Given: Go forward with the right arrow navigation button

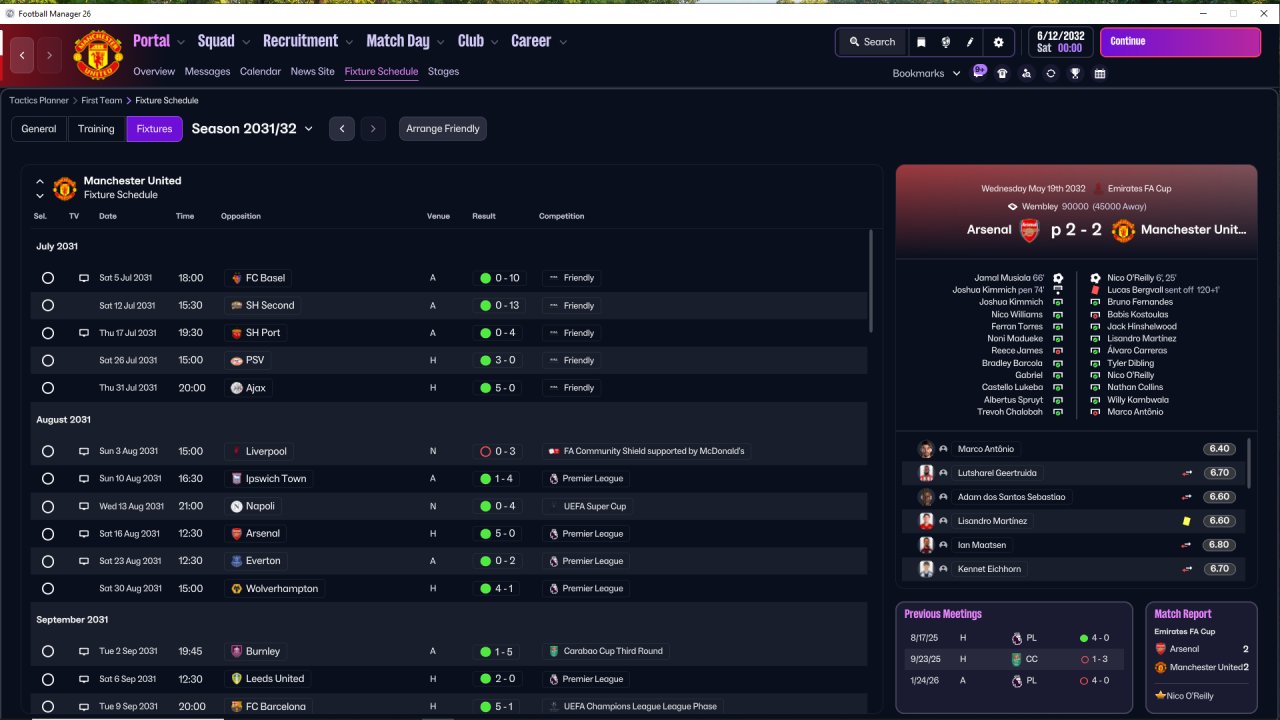Looking at the screenshot, I should tap(49, 55).
